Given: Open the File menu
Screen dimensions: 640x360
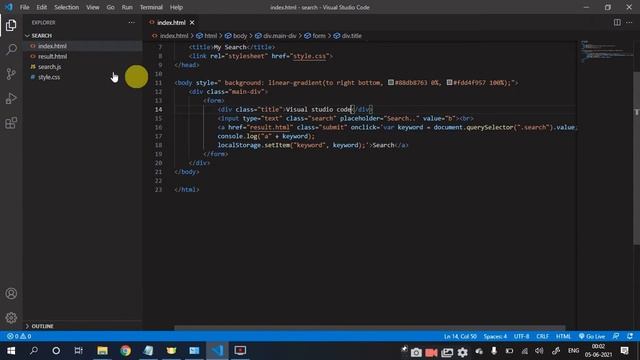Looking at the screenshot, I should [24, 7].
